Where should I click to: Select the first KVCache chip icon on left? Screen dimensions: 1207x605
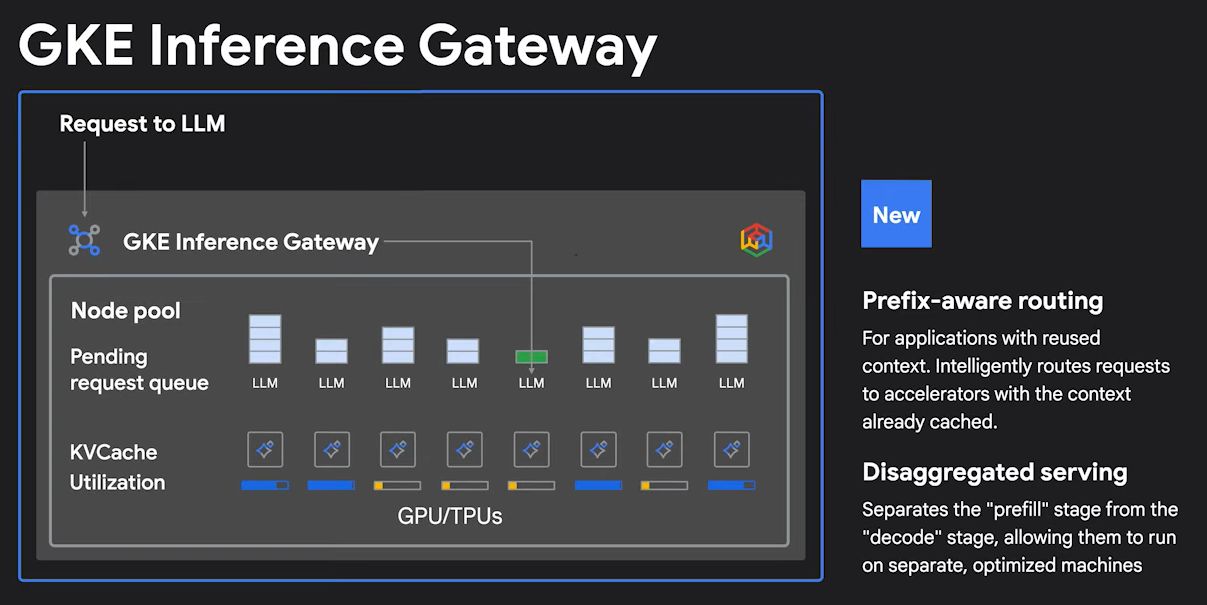coord(265,450)
